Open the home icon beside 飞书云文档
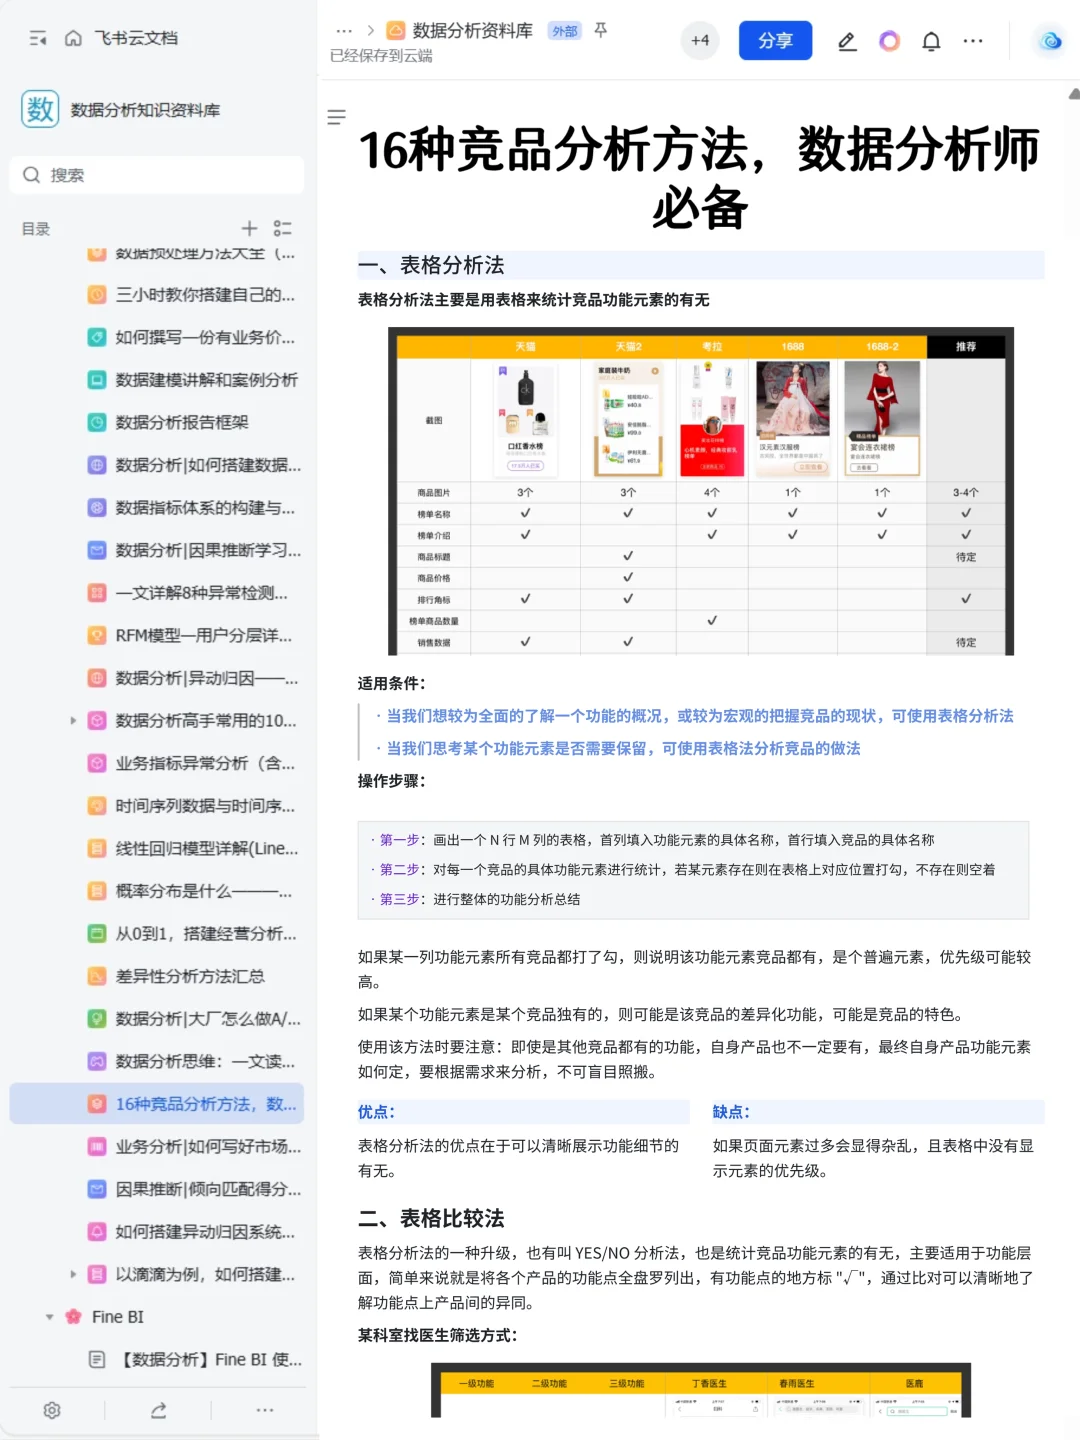This screenshot has height=1440, width=1080. tap(73, 38)
